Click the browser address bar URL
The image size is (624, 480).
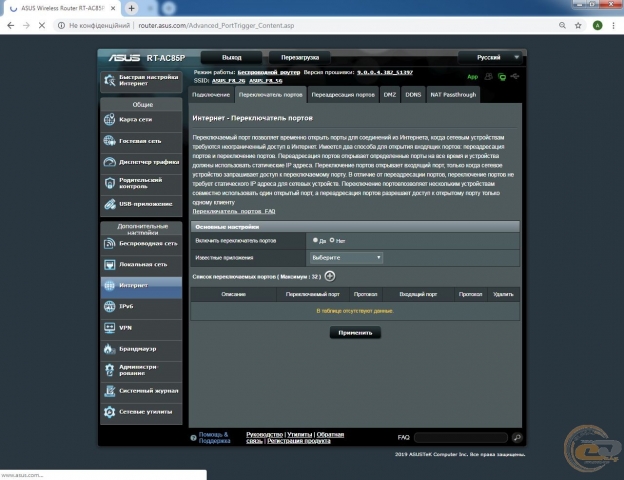[216, 25]
